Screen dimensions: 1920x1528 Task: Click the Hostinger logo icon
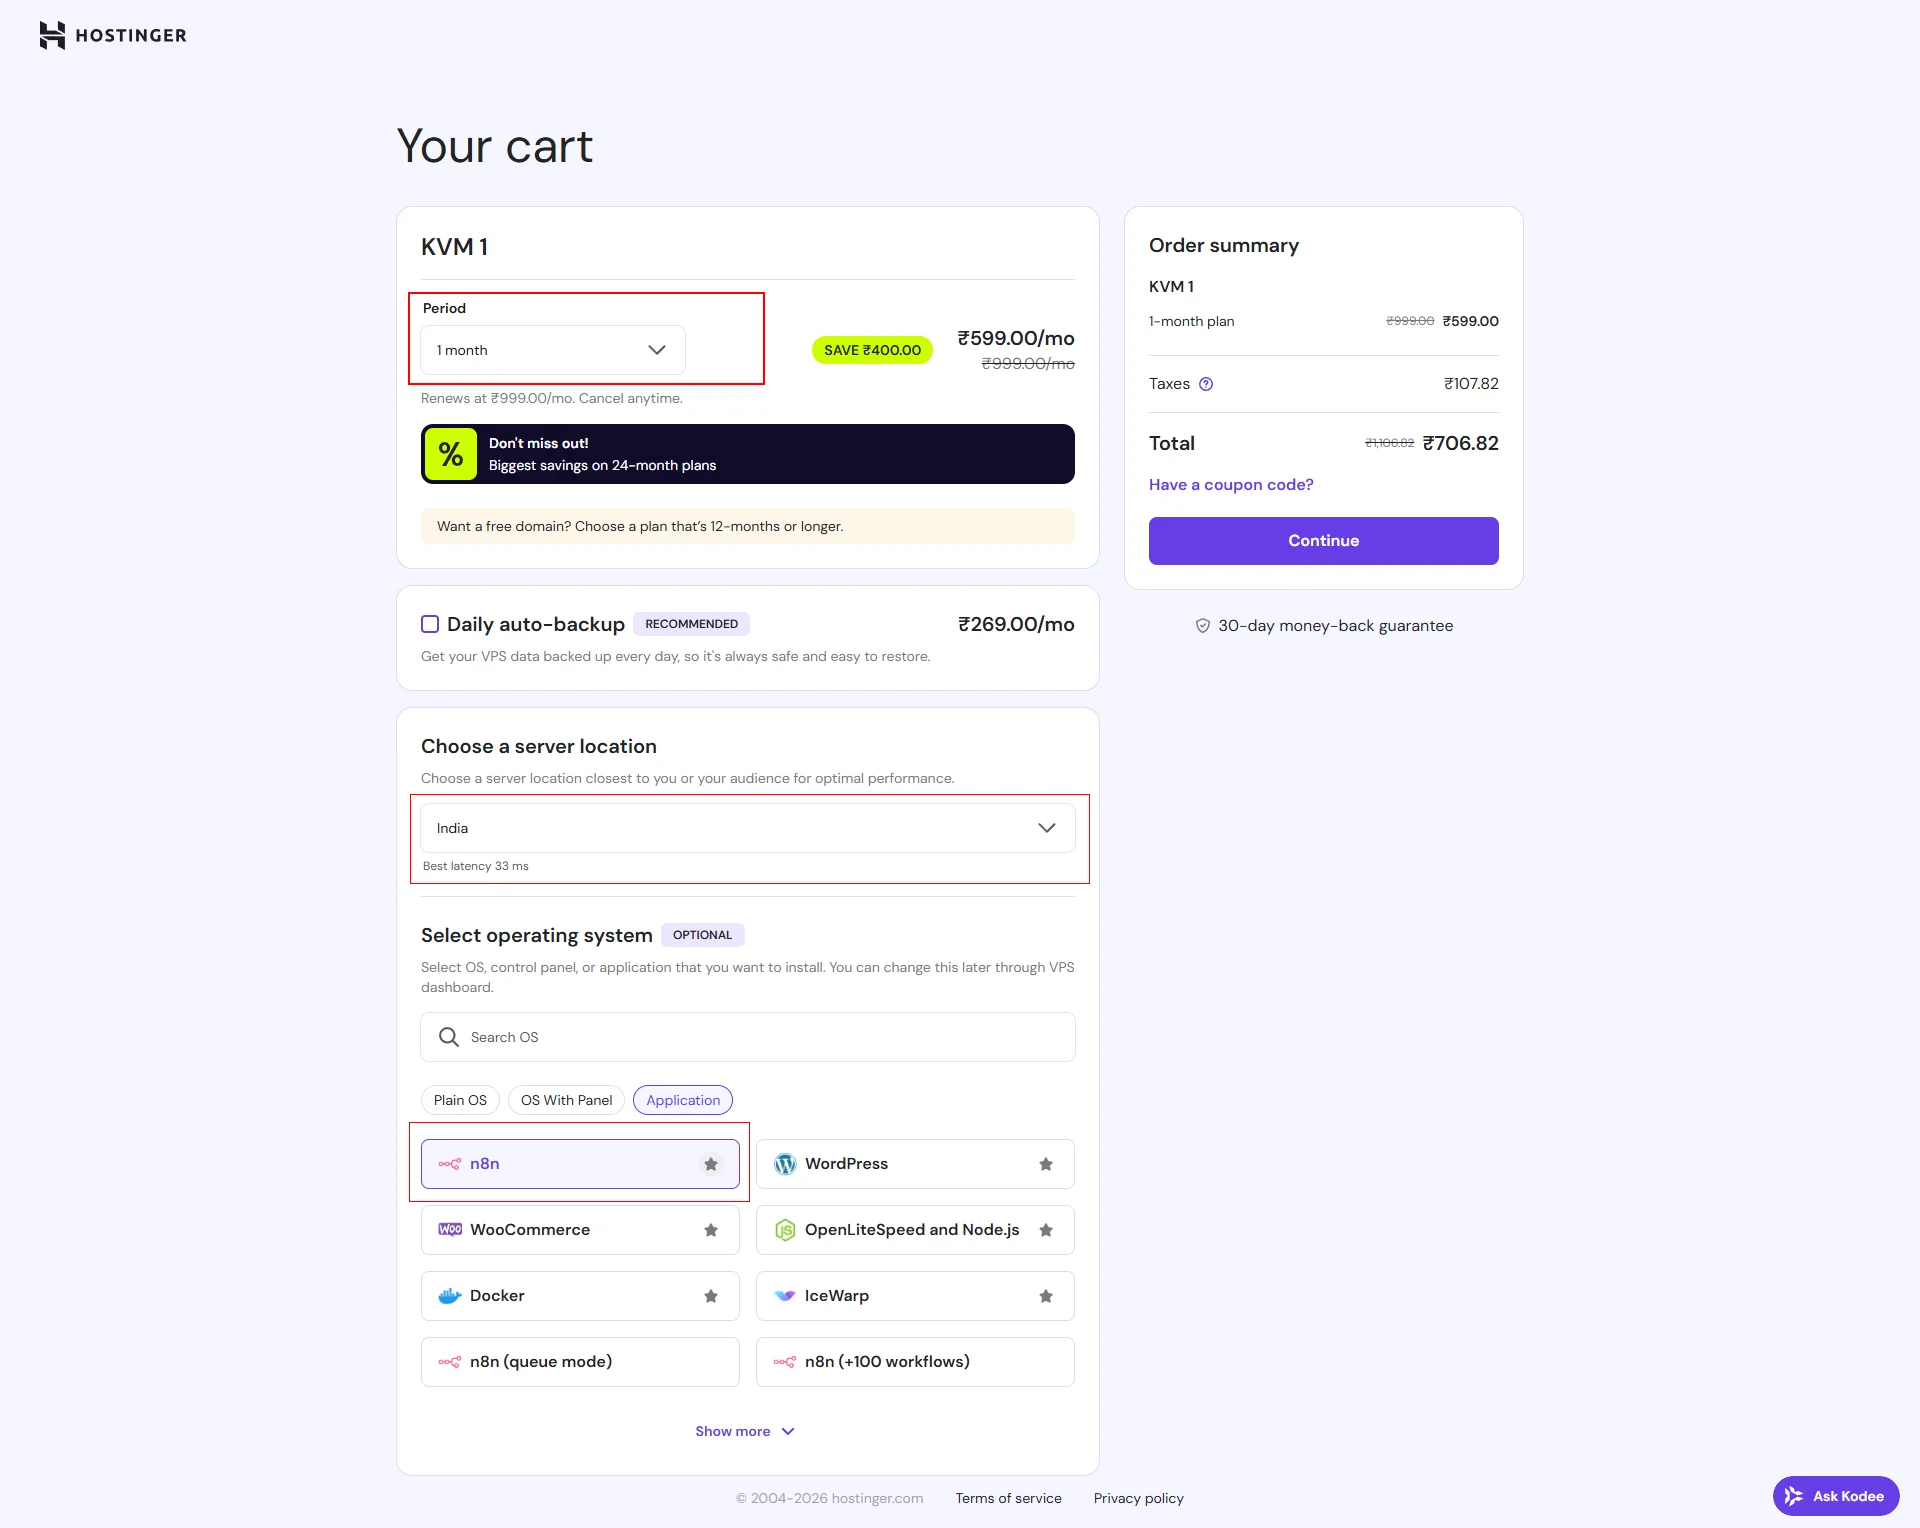[x=52, y=35]
